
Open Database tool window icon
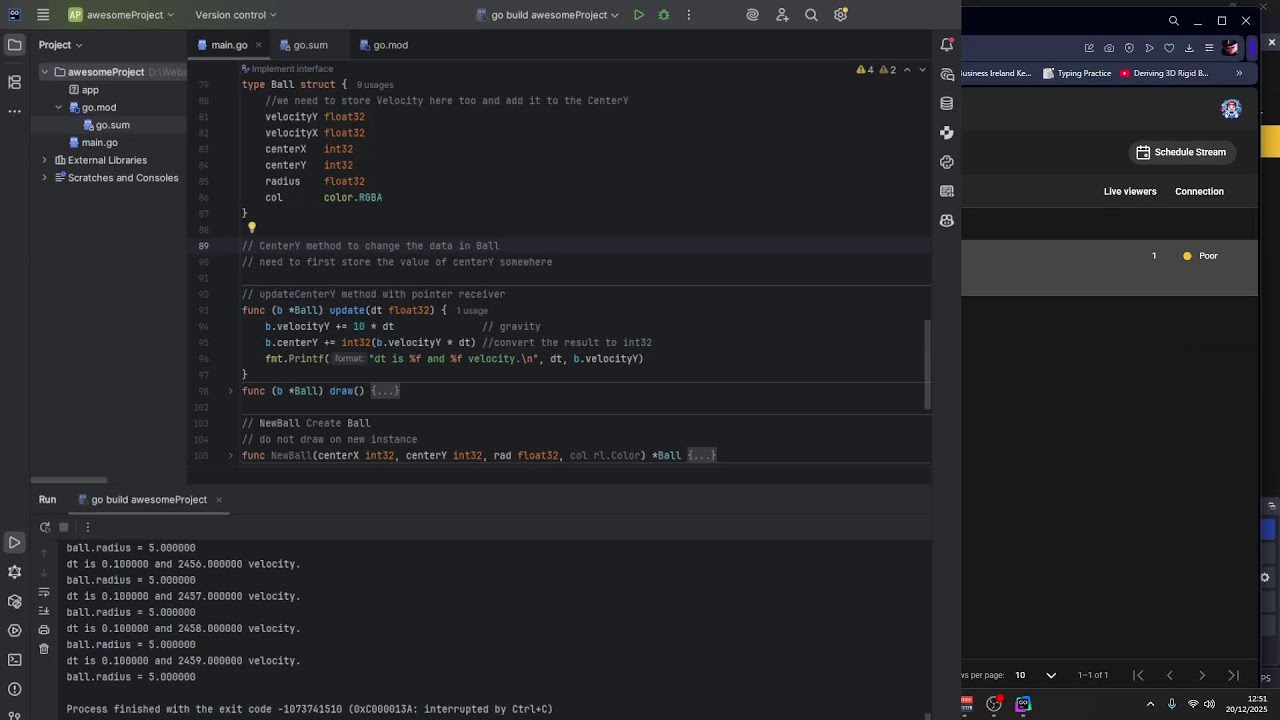click(x=947, y=103)
